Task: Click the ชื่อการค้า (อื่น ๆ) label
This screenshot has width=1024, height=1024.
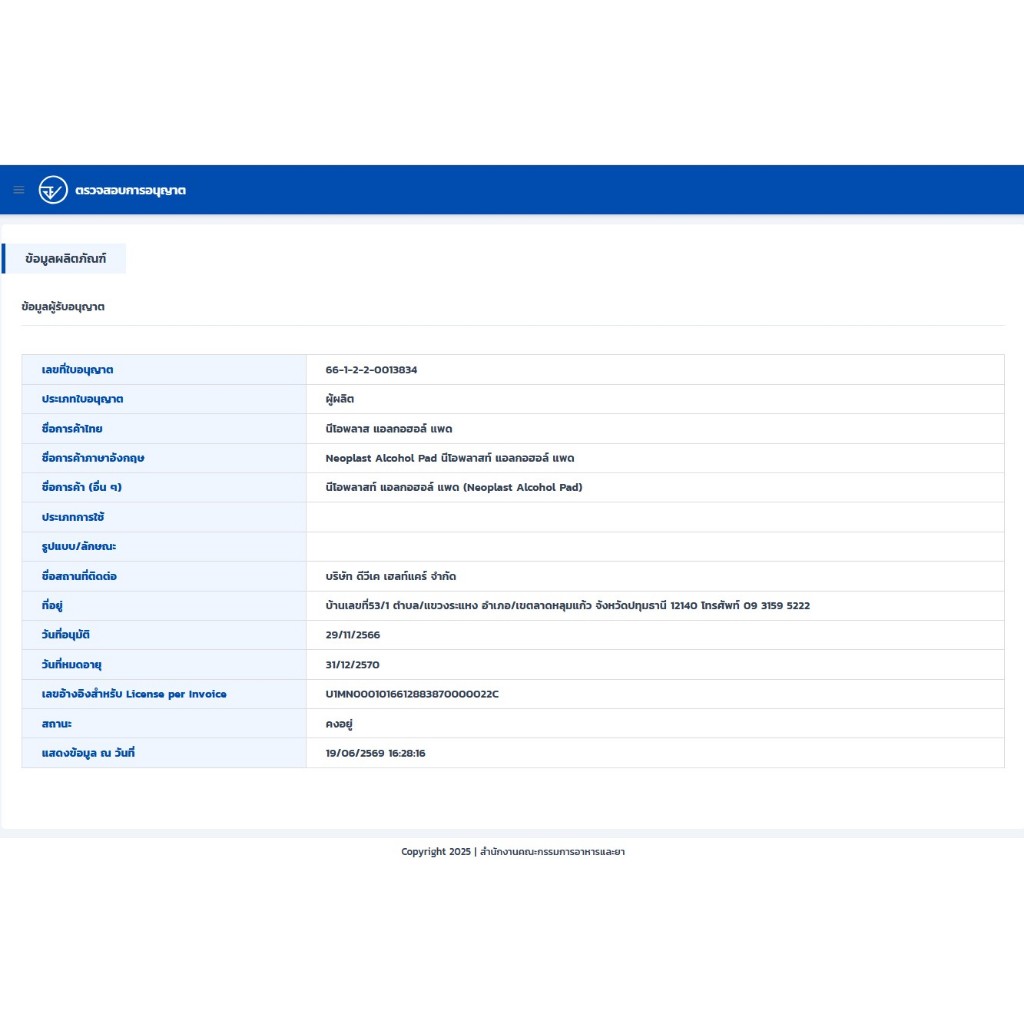Action: 82,487
